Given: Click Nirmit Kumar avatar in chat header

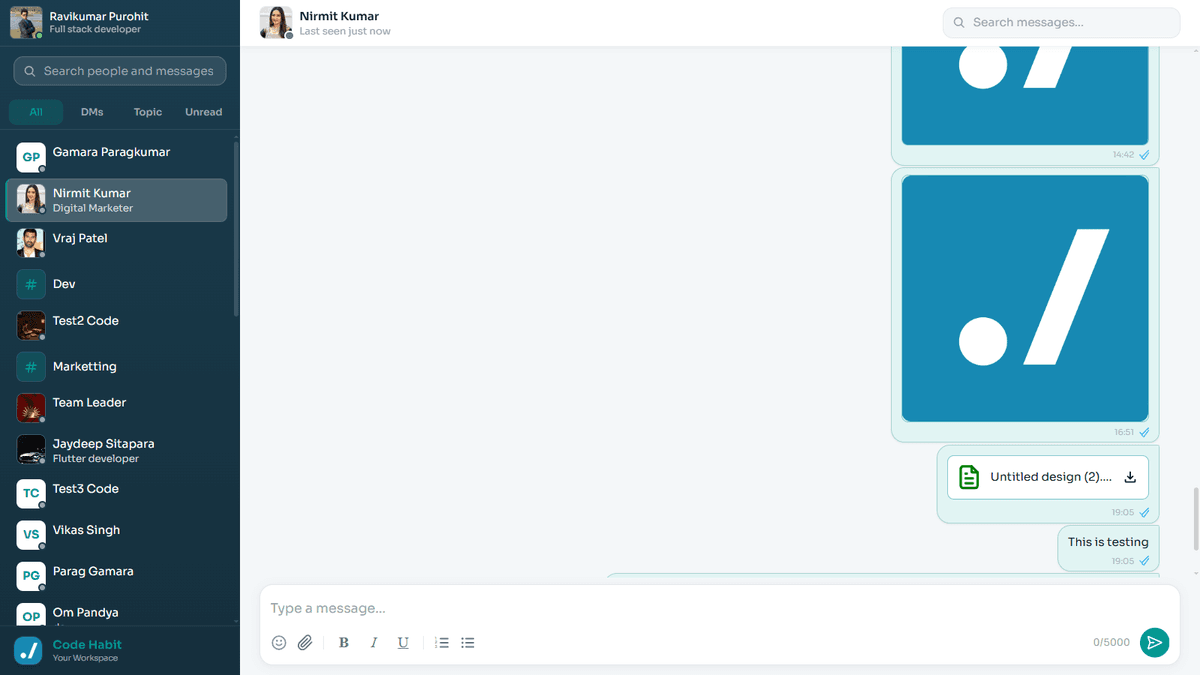Looking at the screenshot, I should point(275,22).
